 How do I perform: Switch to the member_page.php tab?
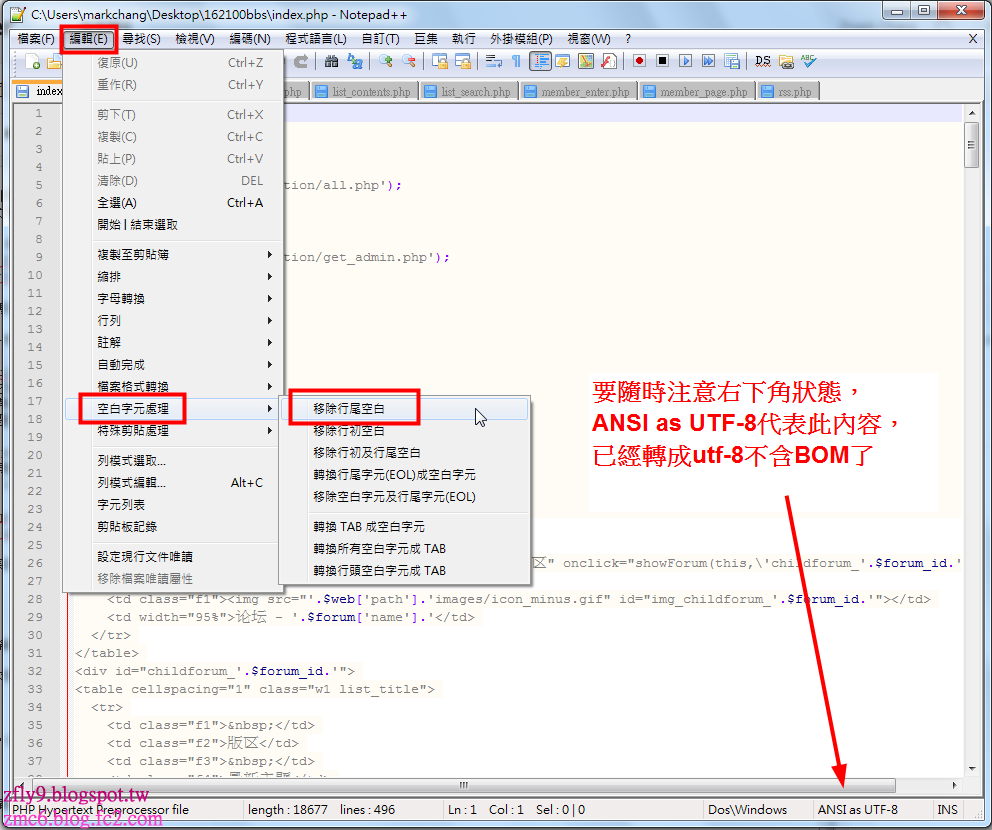pos(697,92)
